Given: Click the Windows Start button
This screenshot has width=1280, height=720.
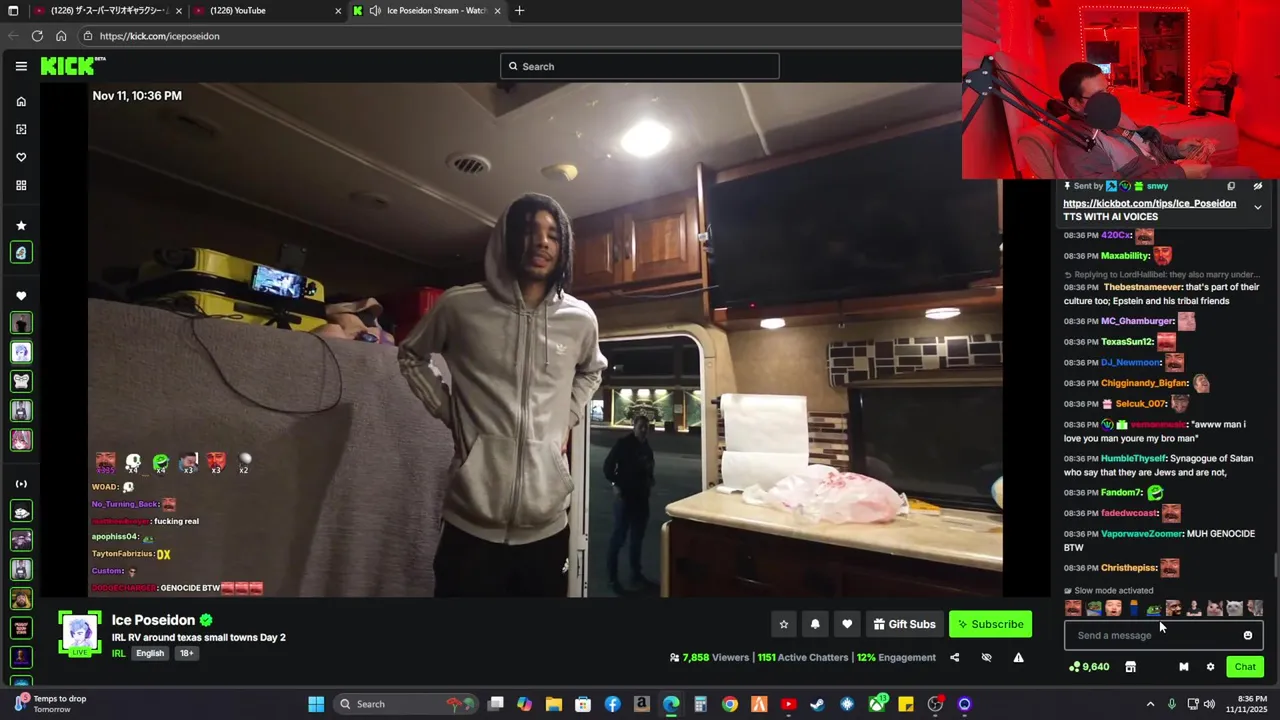Looking at the screenshot, I should click(316, 704).
